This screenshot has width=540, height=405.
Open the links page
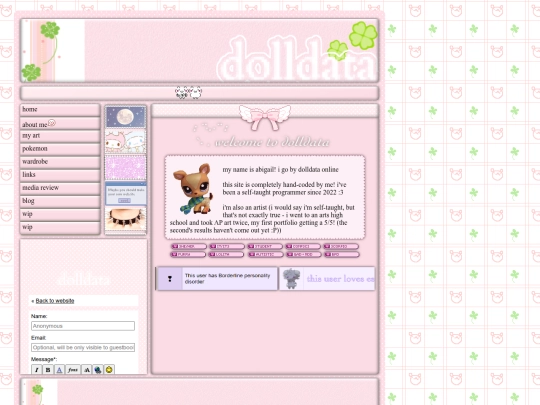point(60,175)
